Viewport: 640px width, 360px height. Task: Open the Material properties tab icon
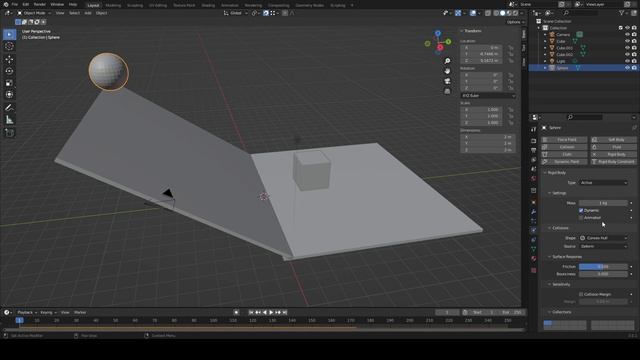tap(533, 258)
